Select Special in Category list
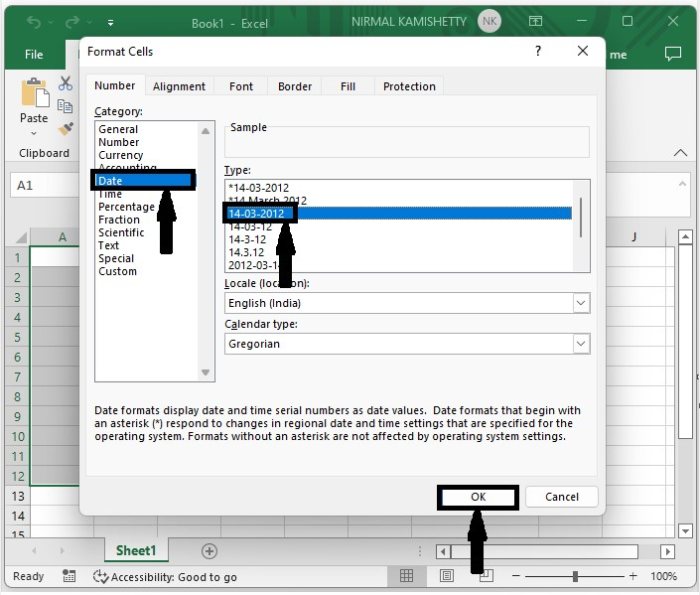Viewport: 700px width, 595px height. [x=116, y=258]
